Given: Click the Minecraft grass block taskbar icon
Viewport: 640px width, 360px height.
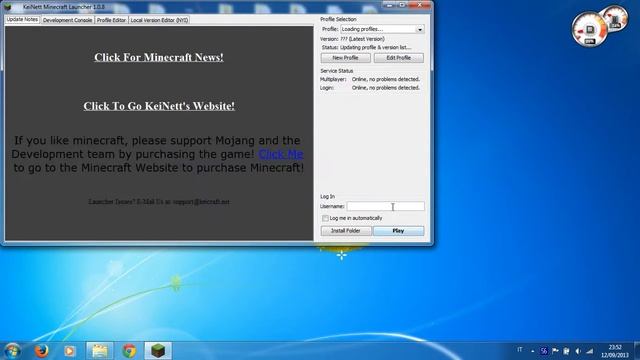Looking at the screenshot, I should [158, 351].
